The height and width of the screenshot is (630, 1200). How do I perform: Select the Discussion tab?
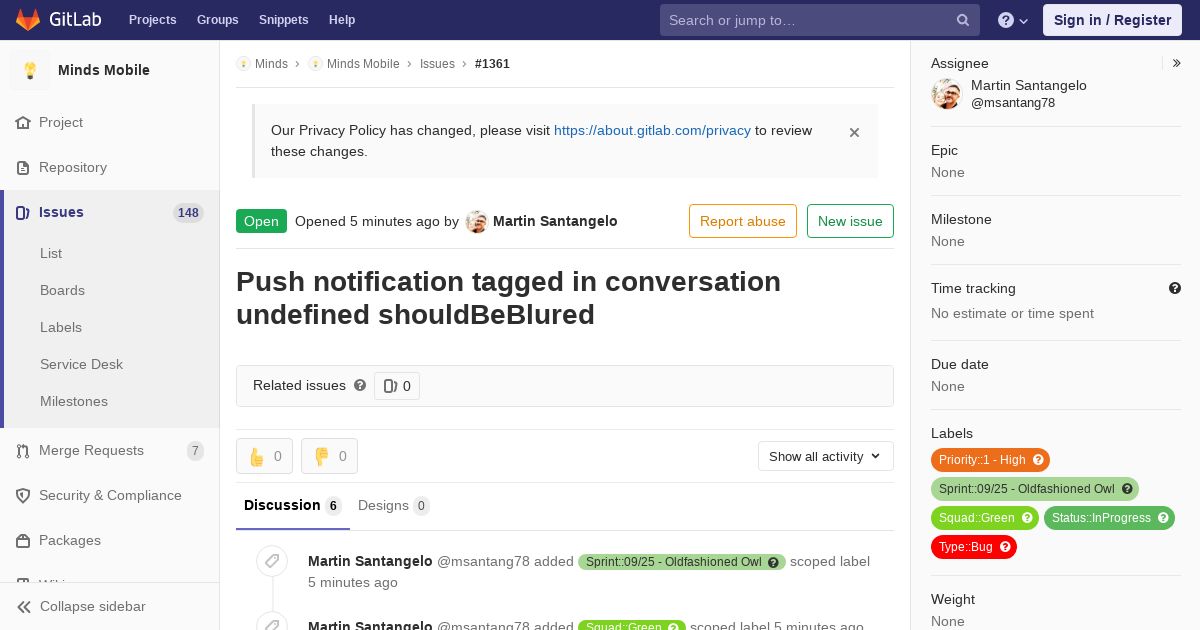tap(293, 506)
